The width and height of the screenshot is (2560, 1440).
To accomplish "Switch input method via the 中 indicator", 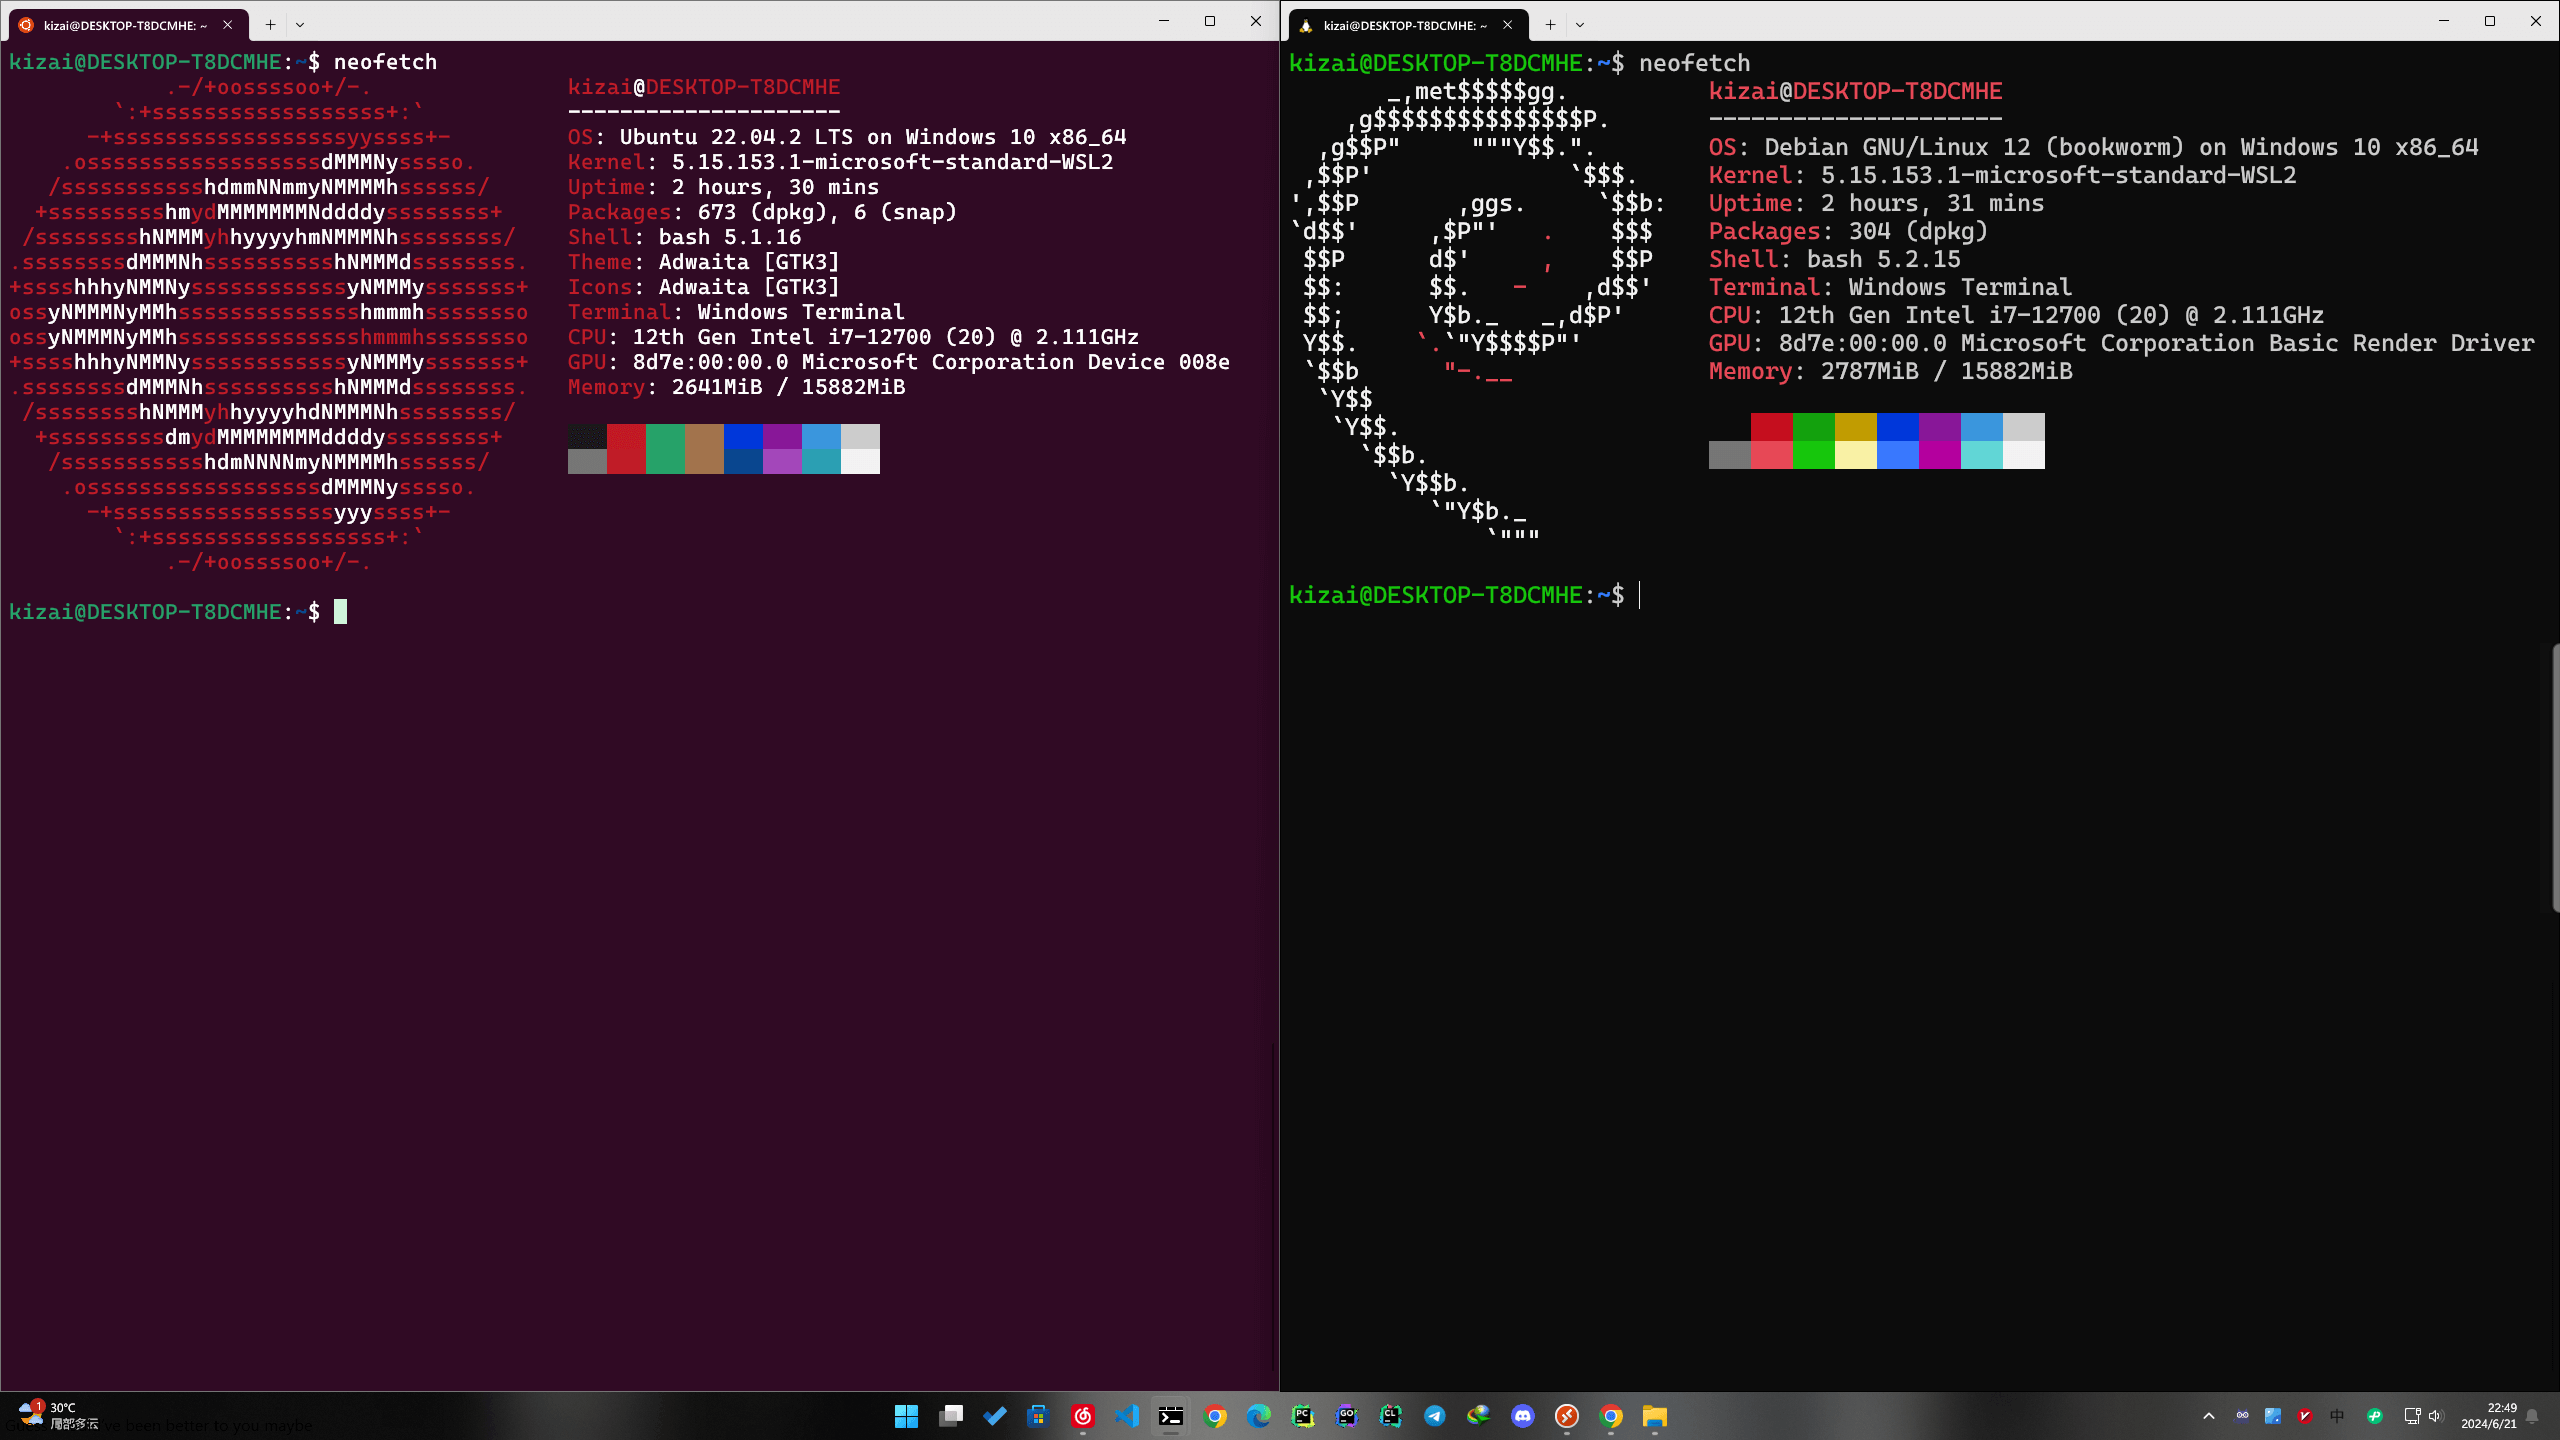I will point(2337,1417).
